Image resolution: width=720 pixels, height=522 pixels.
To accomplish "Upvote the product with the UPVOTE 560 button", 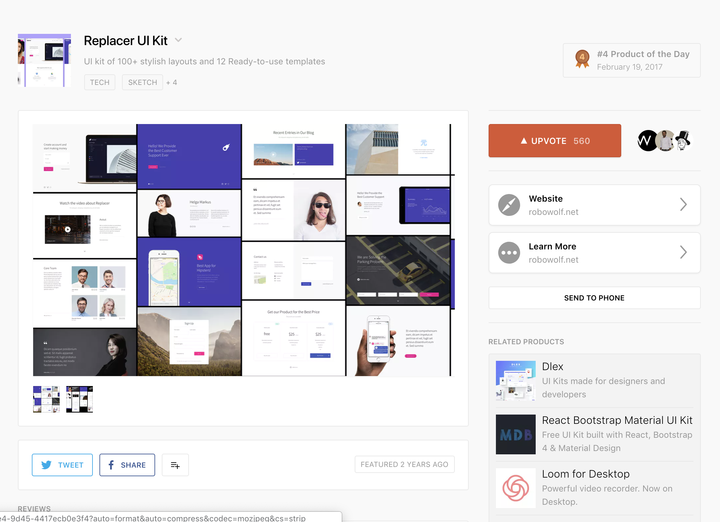I will tap(555, 140).
